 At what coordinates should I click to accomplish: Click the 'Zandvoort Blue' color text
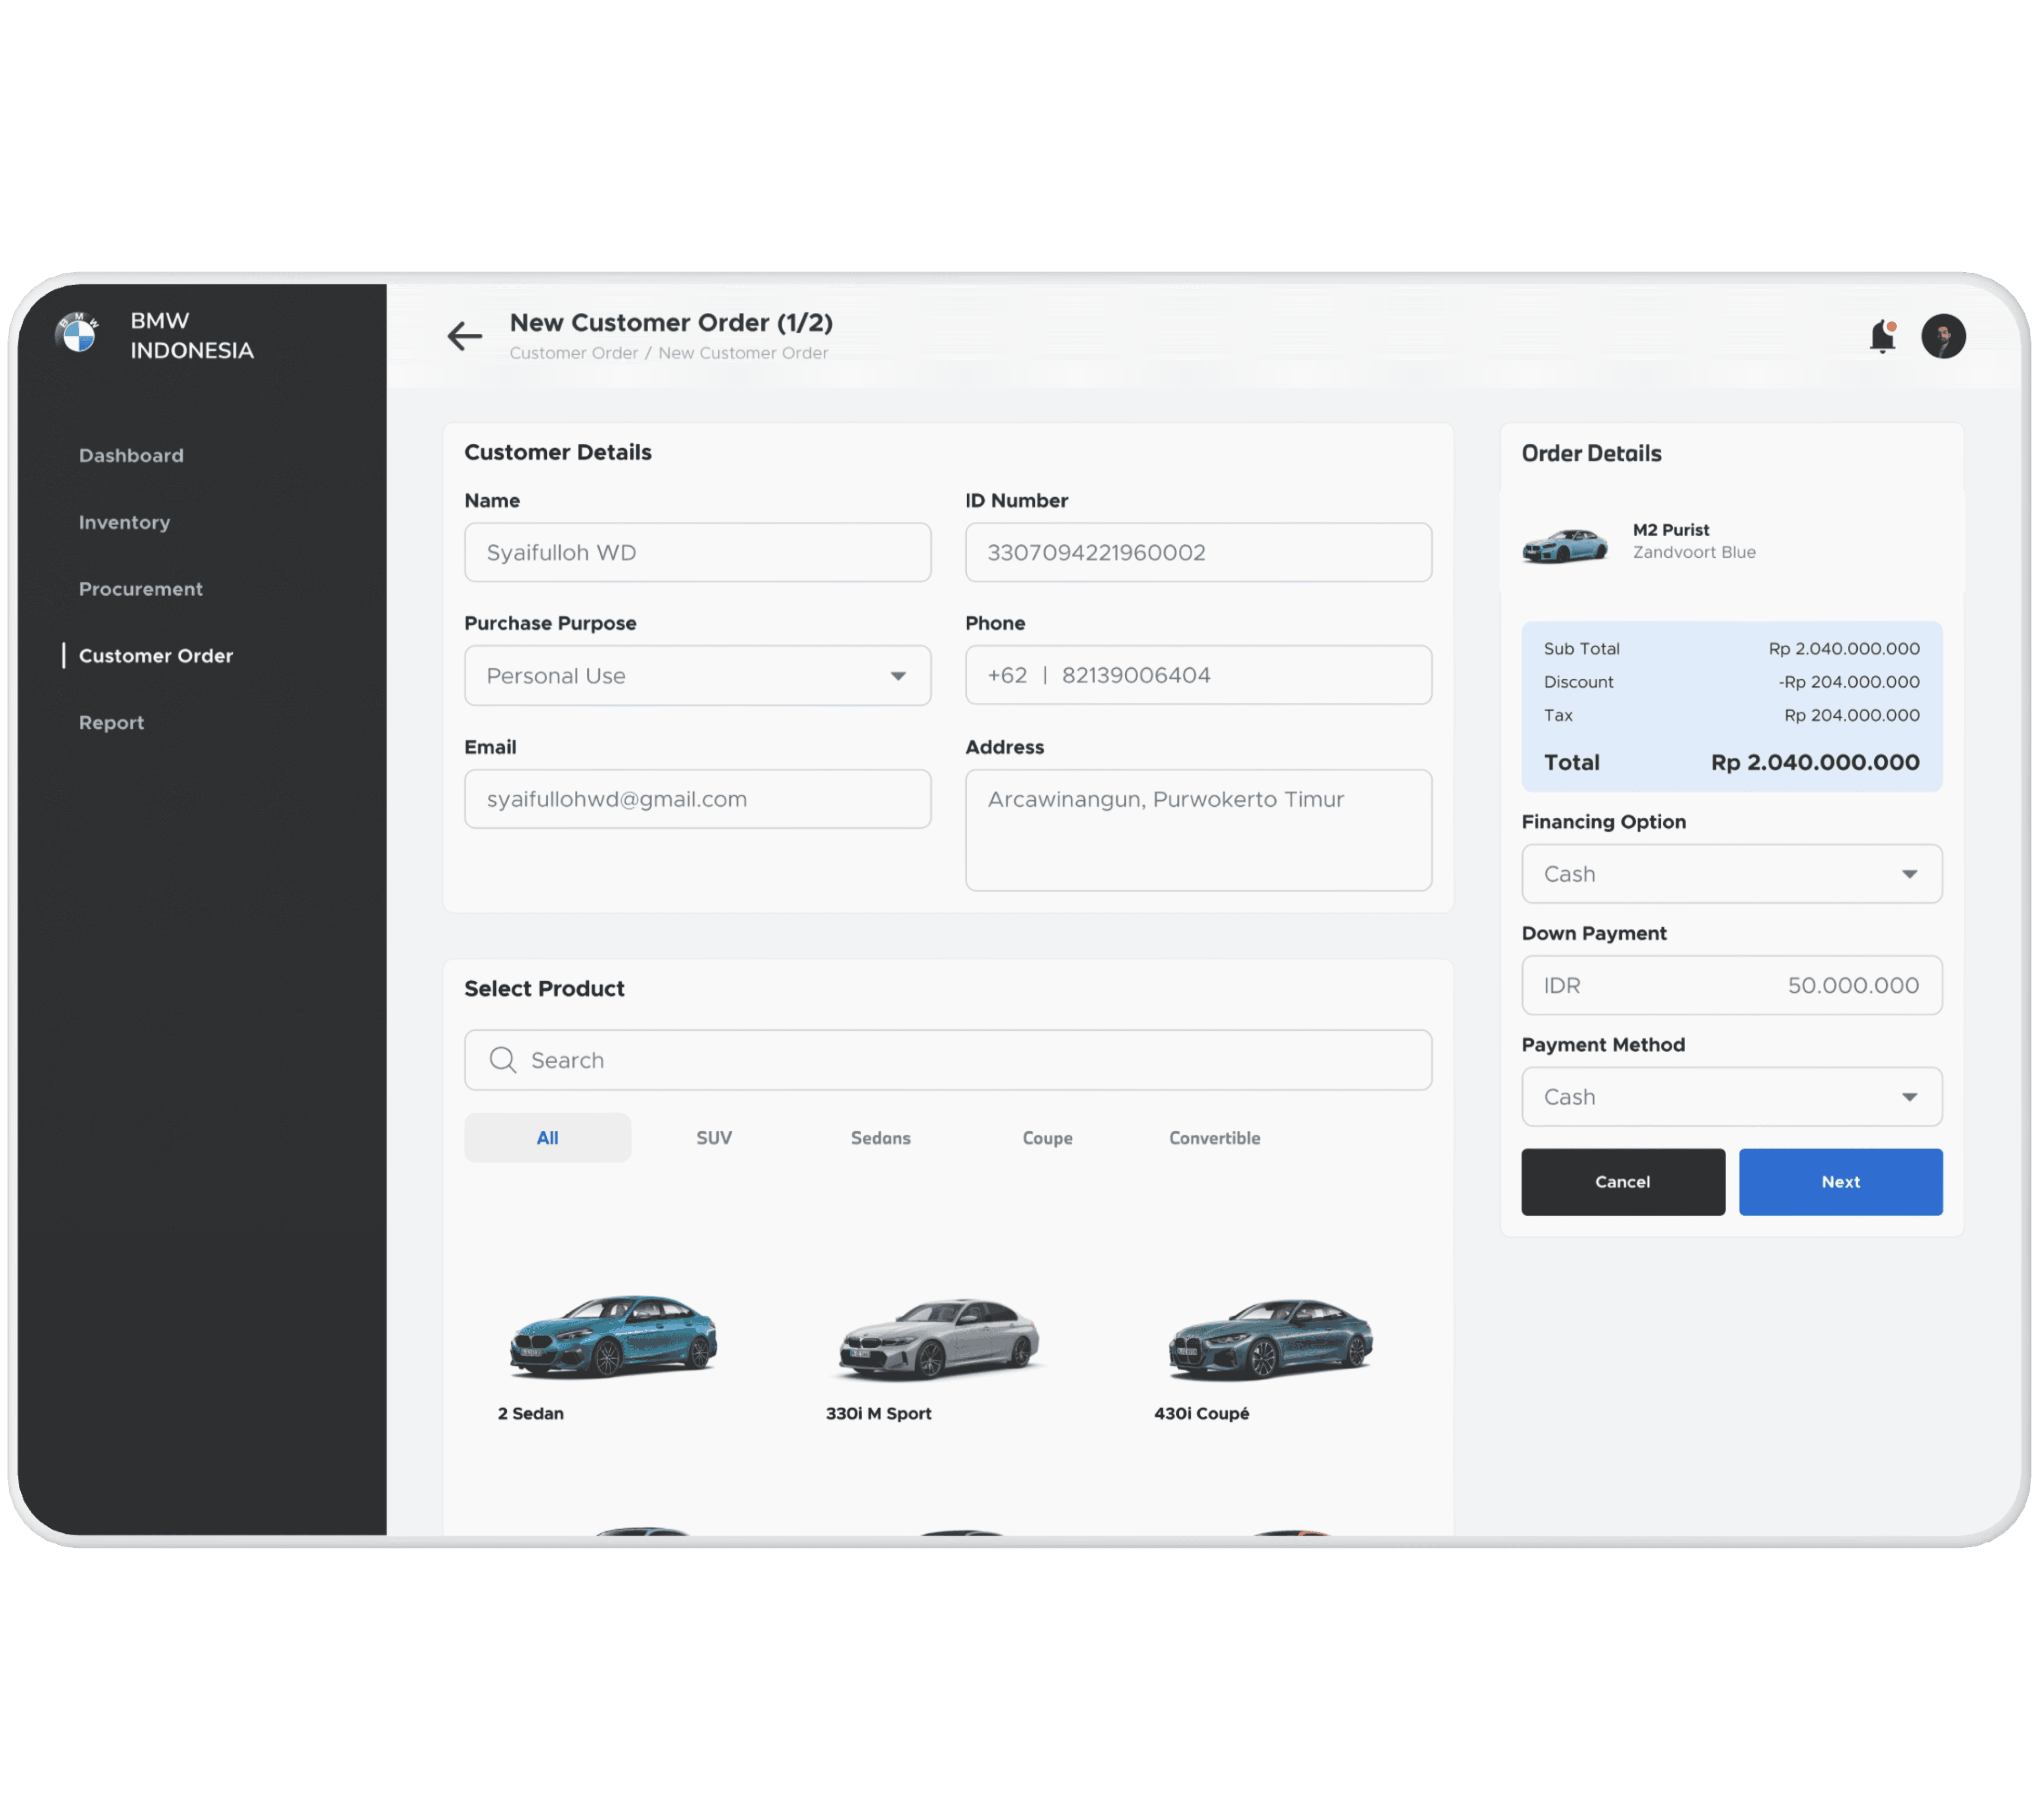pyautogui.click(x=1694, y=552)
